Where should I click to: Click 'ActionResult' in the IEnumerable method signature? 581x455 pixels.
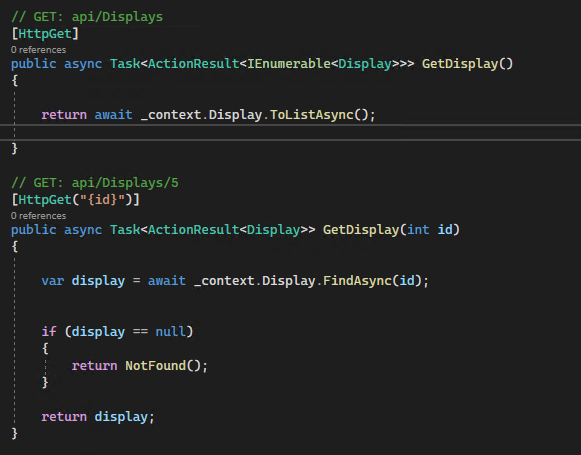coord(194,64)
